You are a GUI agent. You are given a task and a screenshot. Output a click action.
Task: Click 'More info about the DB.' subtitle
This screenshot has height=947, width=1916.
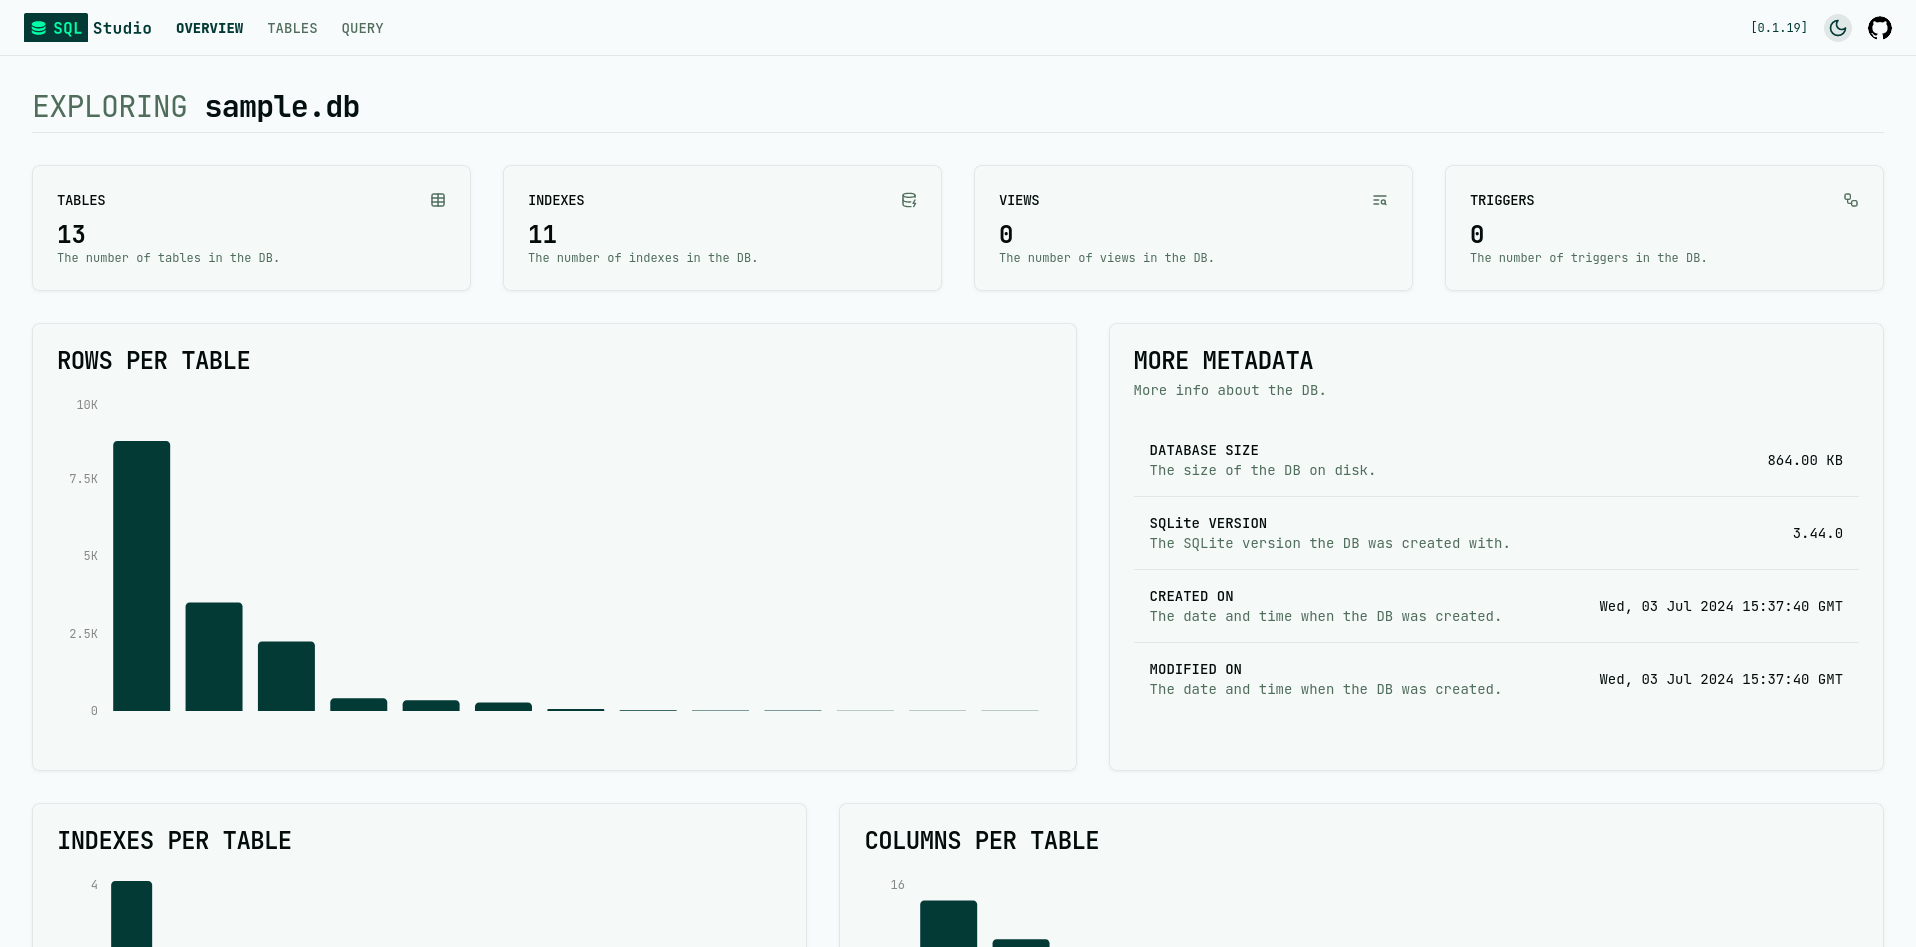coord(1230,390)
